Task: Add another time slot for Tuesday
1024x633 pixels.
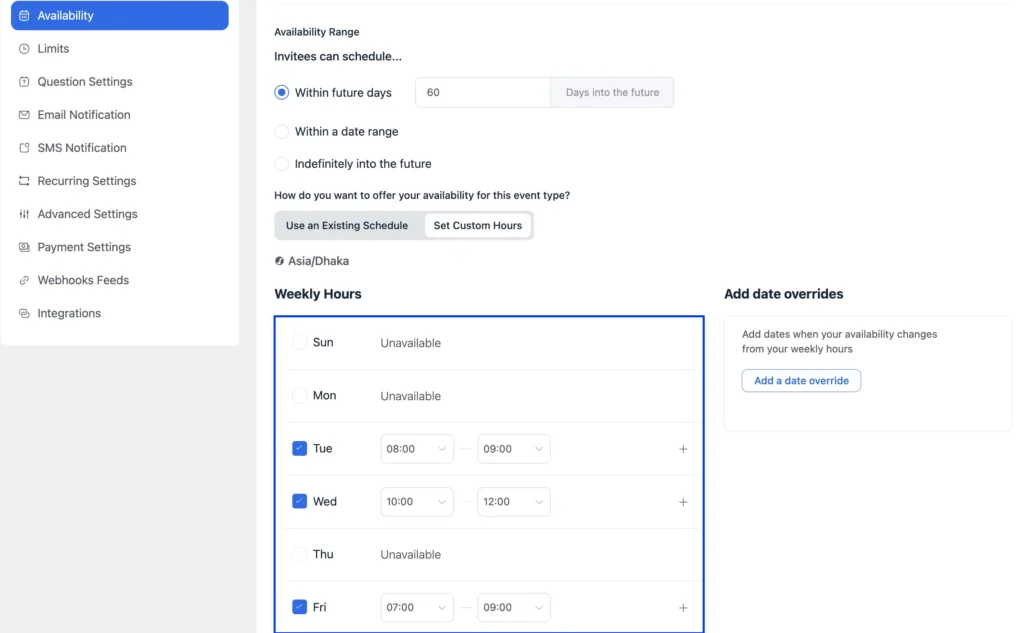Action: pos(683,449)
